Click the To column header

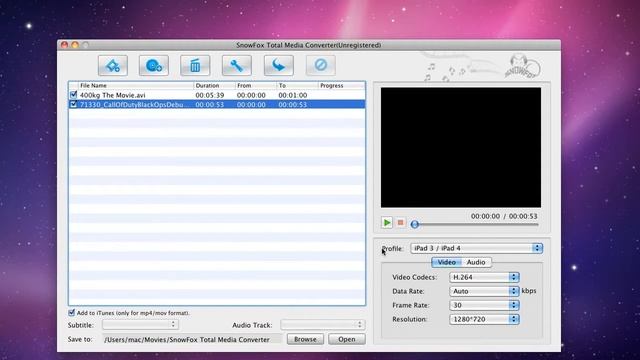(x=298, y=86)
